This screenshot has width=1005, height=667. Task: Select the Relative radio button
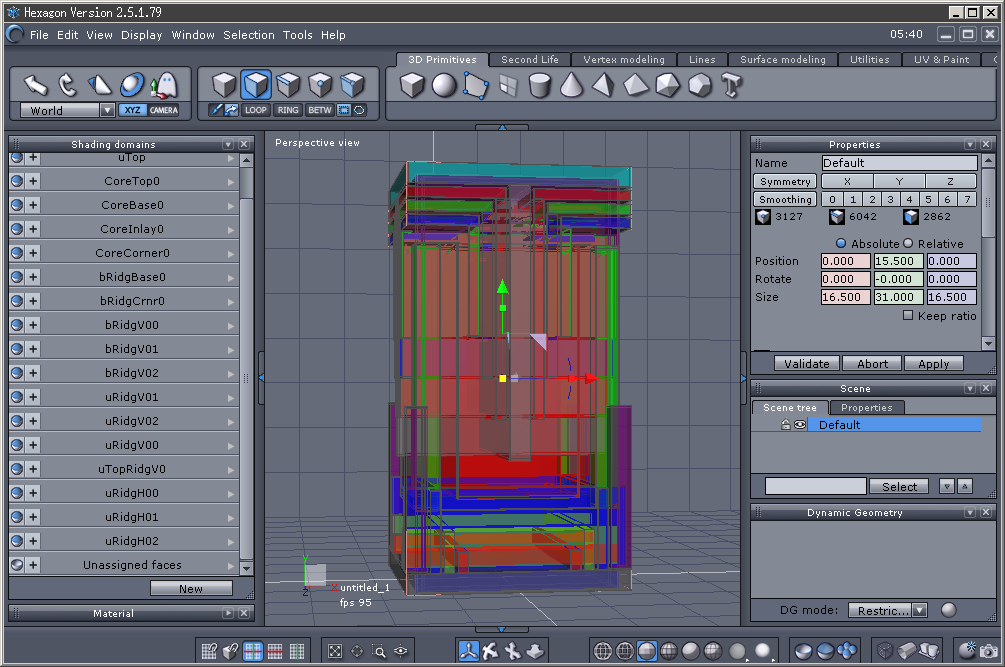pyautogui.click(x=909, y=244)
